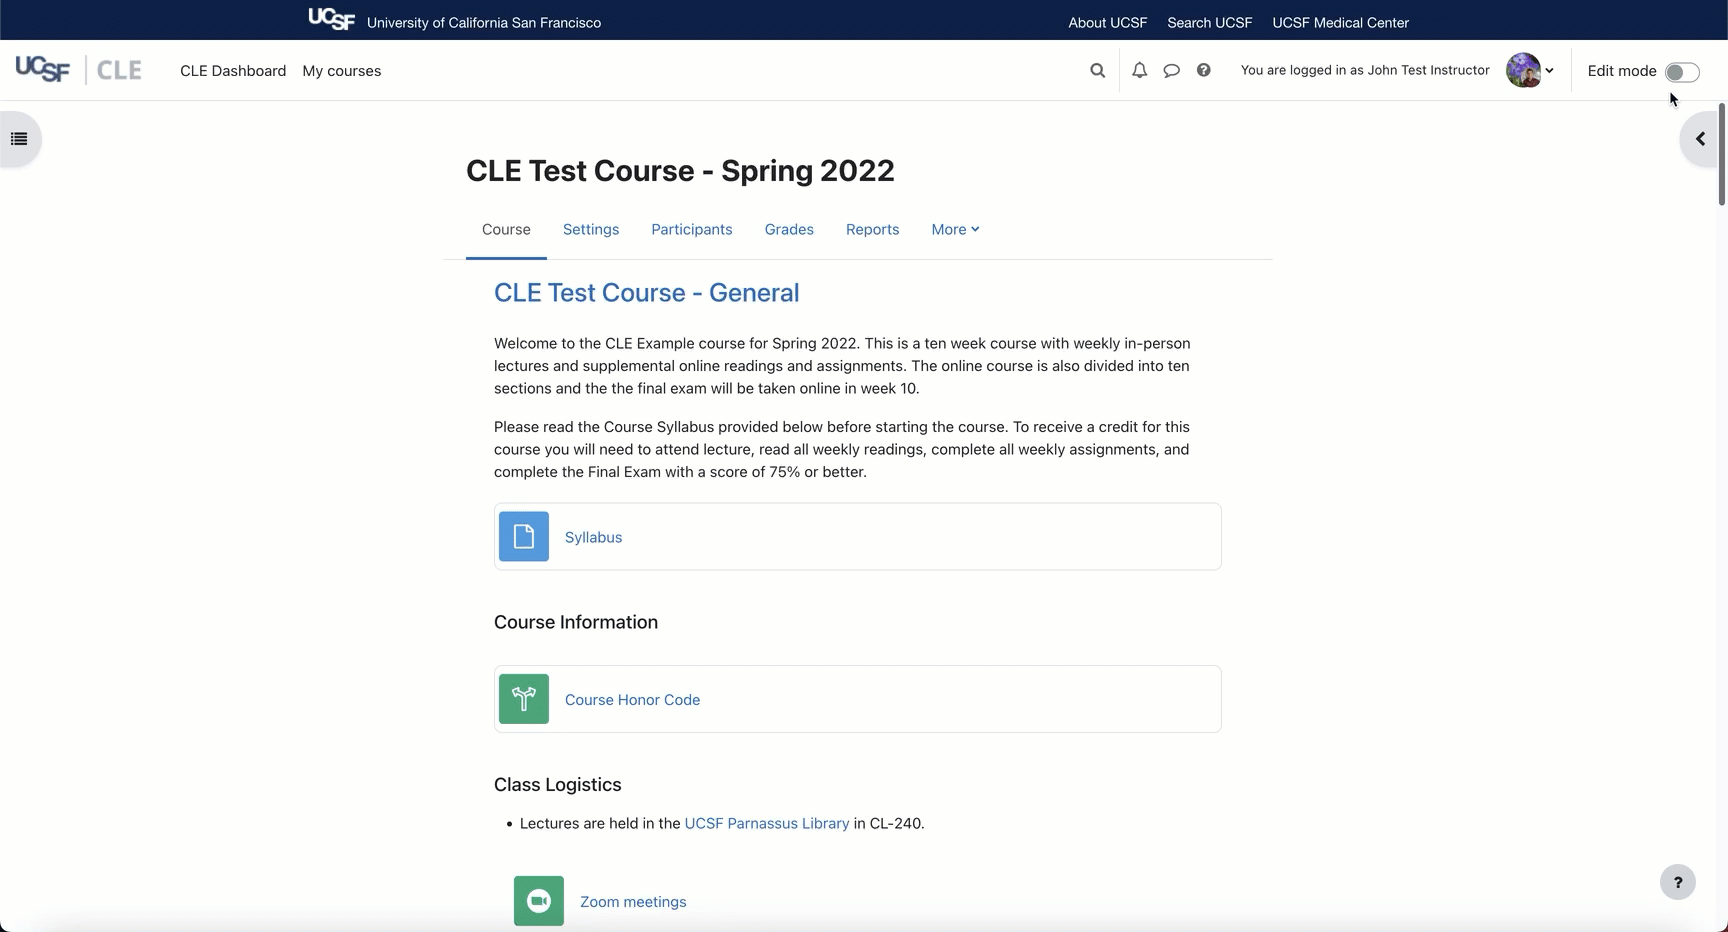Open the Grades tab
1728x932 pixels.
pyautogui.click(x=789, y=230)
